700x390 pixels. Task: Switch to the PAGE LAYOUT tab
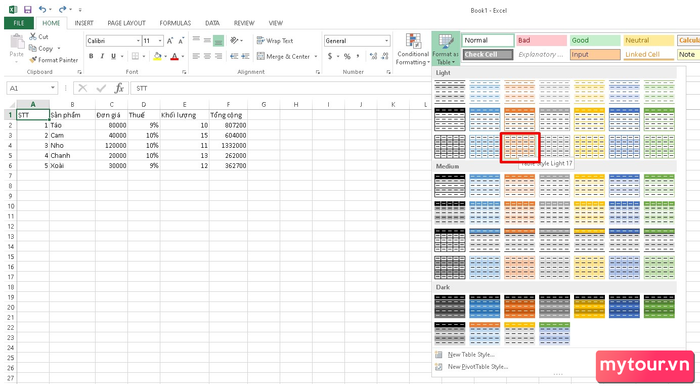point(126,23)
